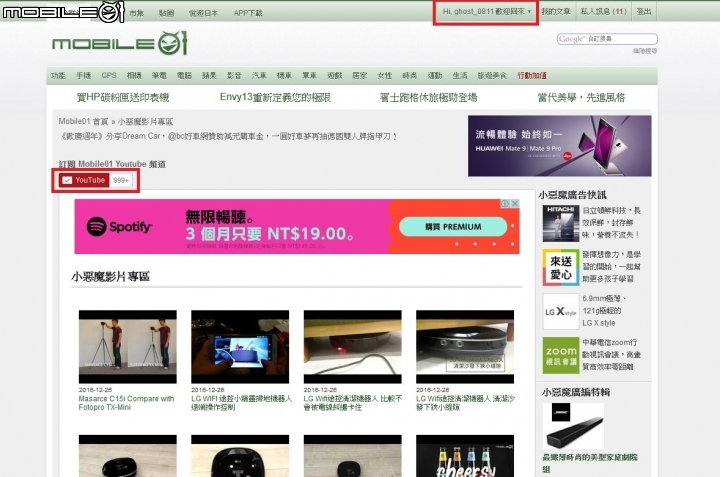Open Masarce C15i Compare with Fotopro title
The height and width of the screenshot is (477, 720).
(x=126, y=403)
